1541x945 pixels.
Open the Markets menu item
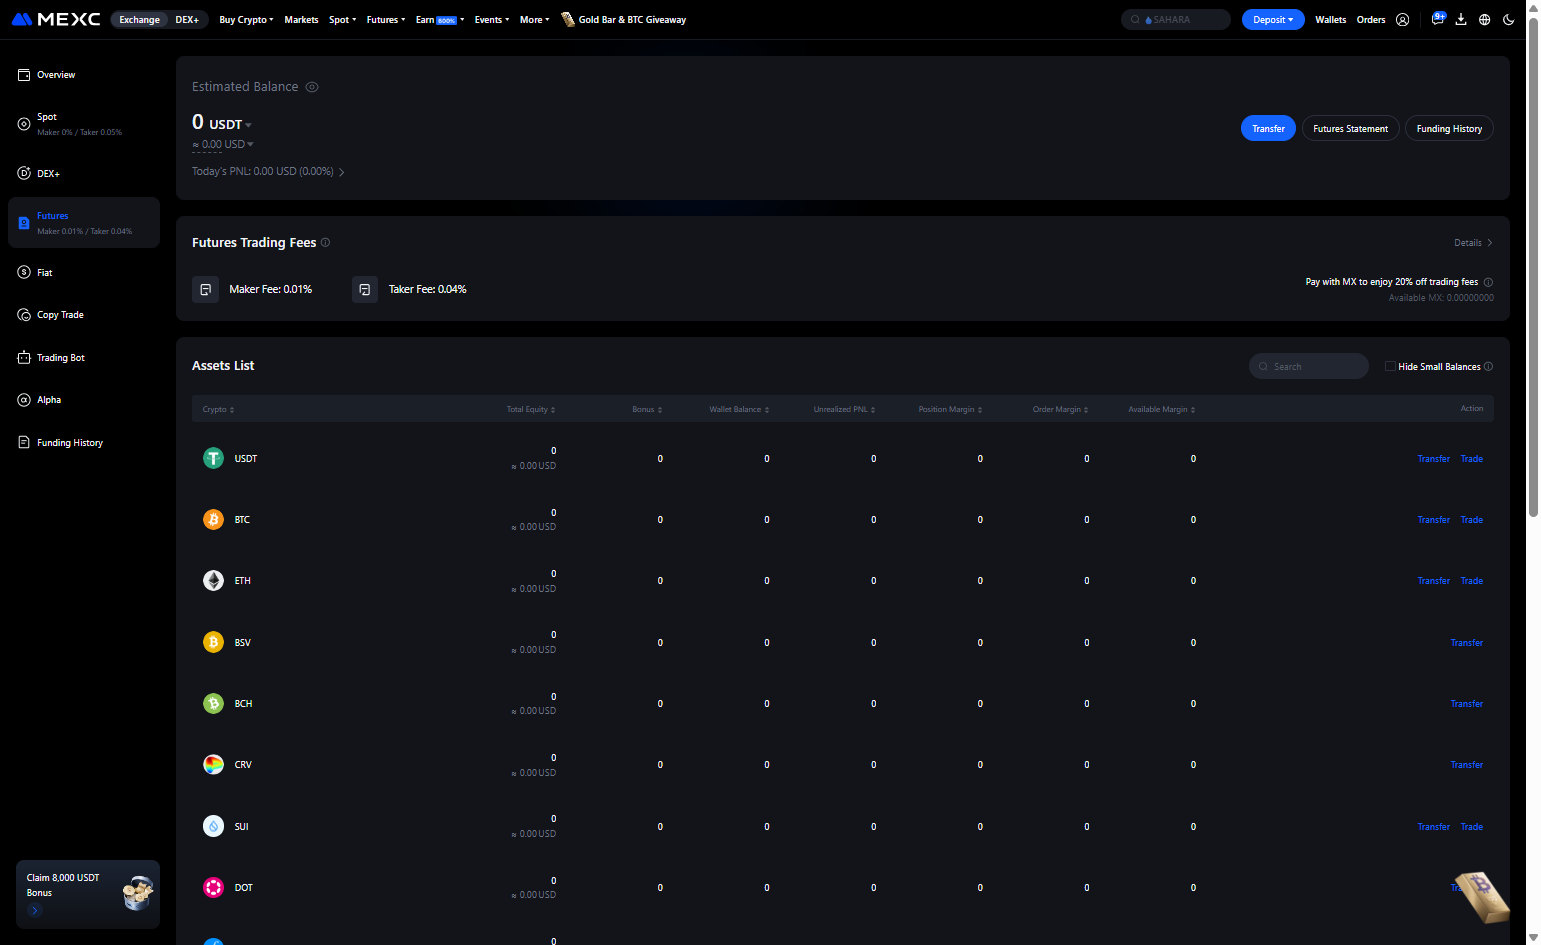(301, 20)
